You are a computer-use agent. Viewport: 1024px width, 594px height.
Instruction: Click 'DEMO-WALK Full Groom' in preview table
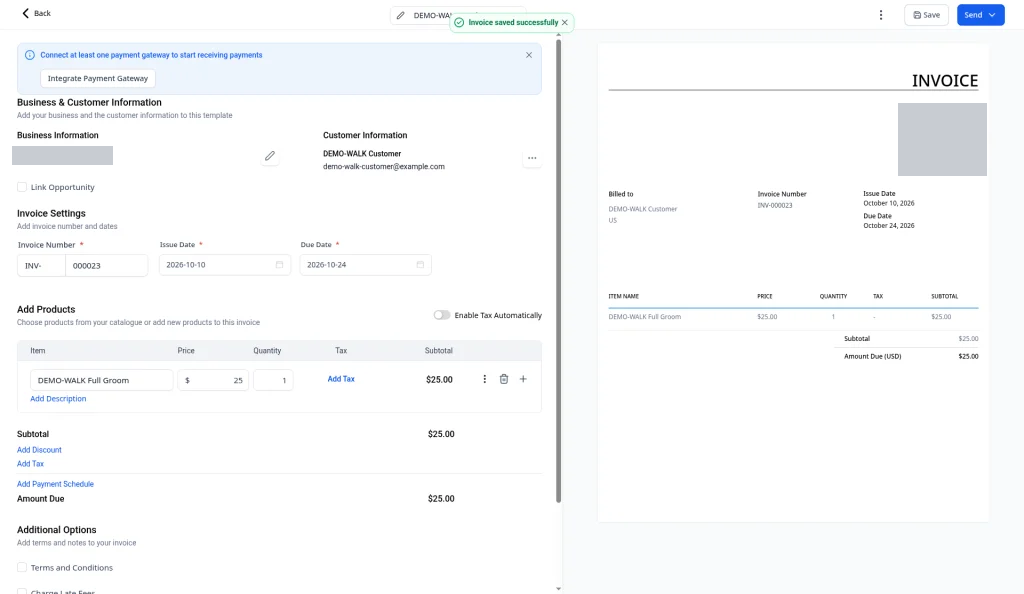(645, 317)
